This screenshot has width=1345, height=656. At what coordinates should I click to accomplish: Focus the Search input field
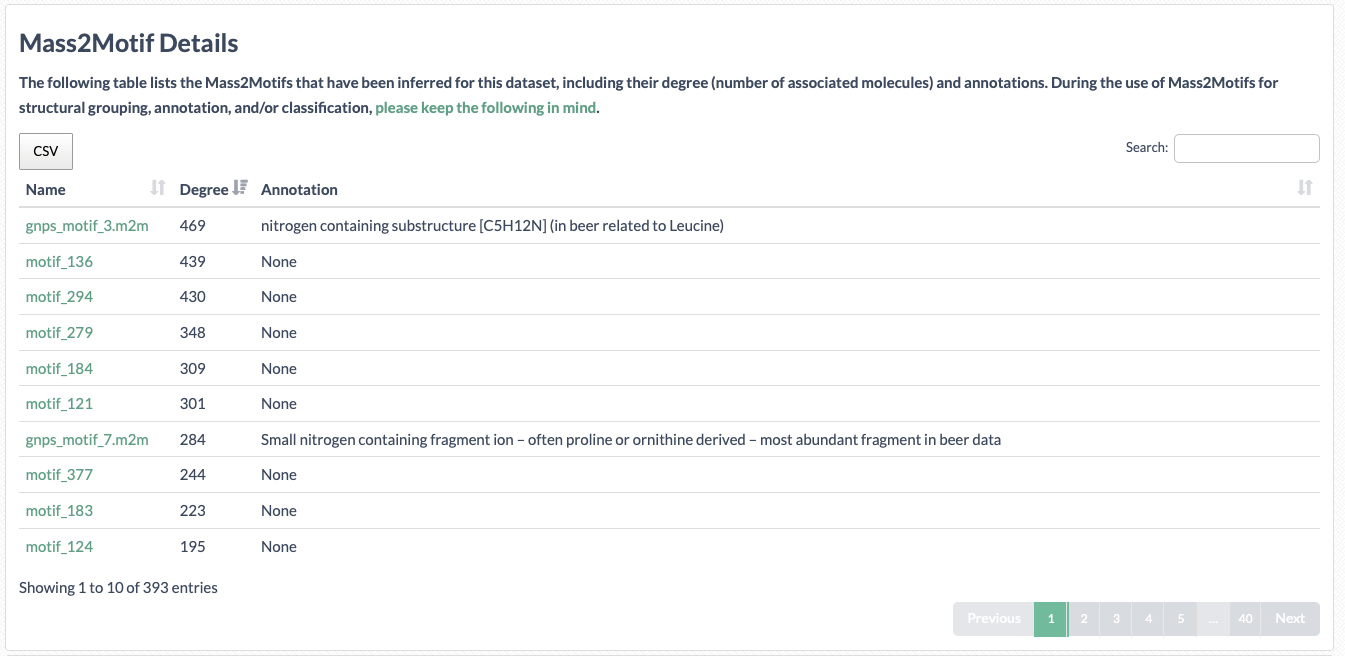(x=1246, y=148)
